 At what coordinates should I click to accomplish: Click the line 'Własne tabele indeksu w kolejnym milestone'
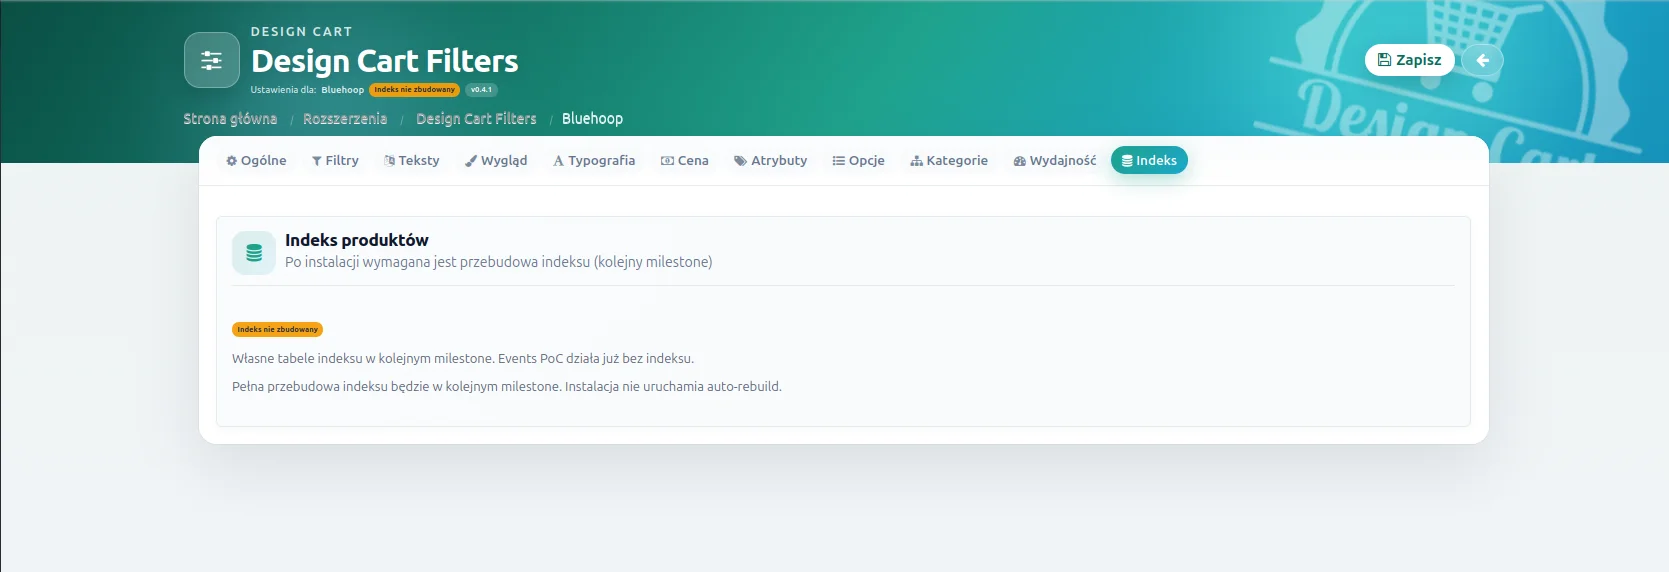click(463, 358)
